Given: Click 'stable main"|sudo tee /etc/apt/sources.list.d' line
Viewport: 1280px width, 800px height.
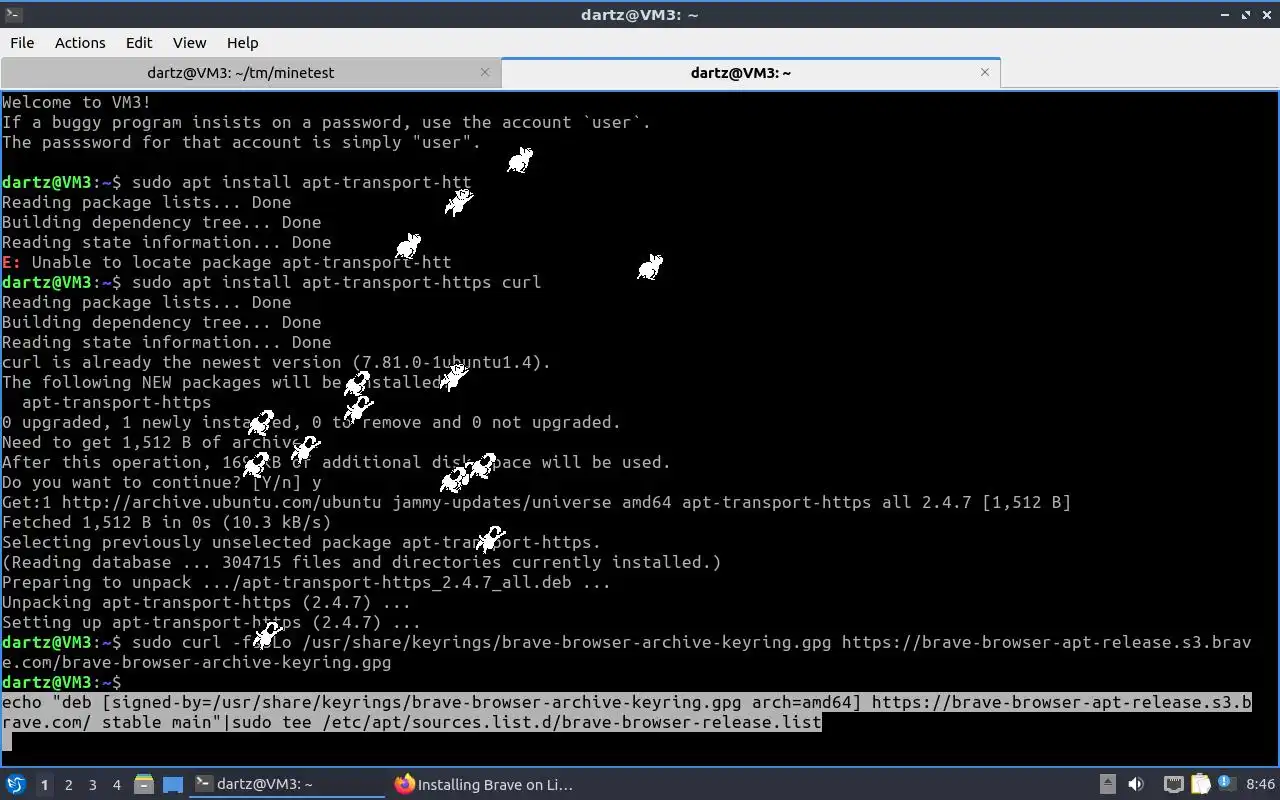Looking at the screenshot, I should click(411, 722).
